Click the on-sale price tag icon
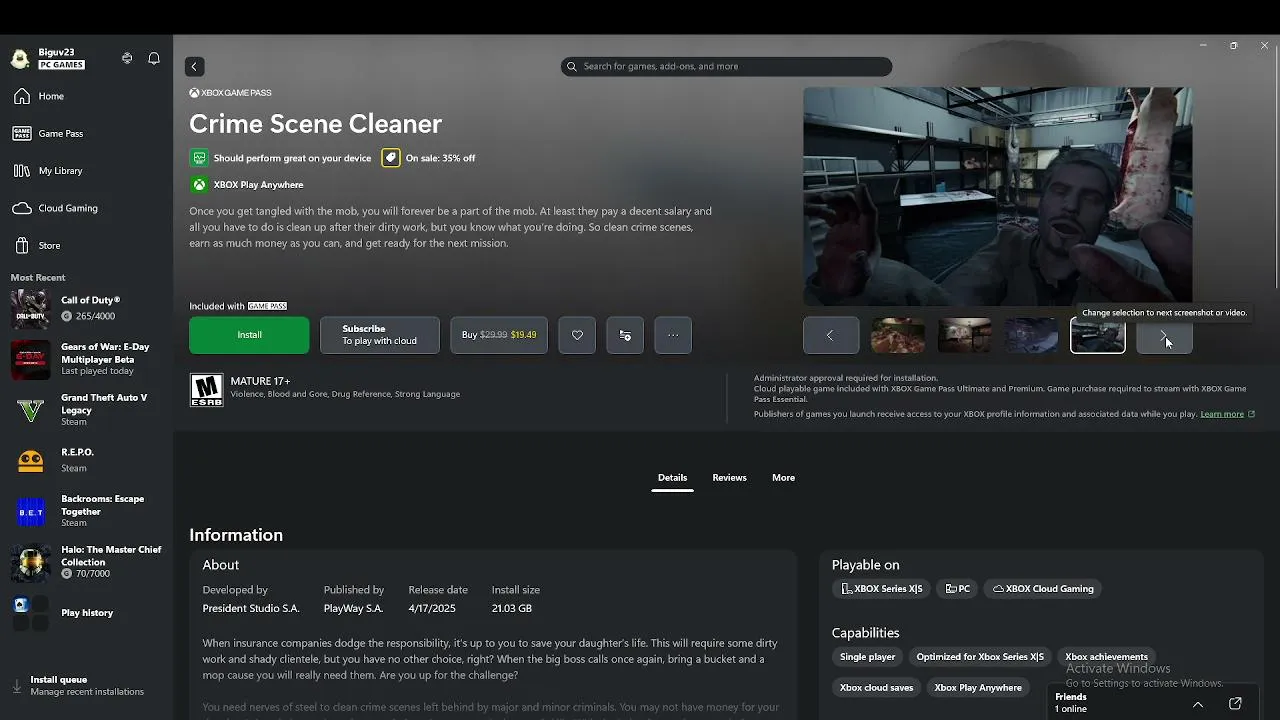Image resolution: width=1280 pixels, height=720 pixels. 391,158
